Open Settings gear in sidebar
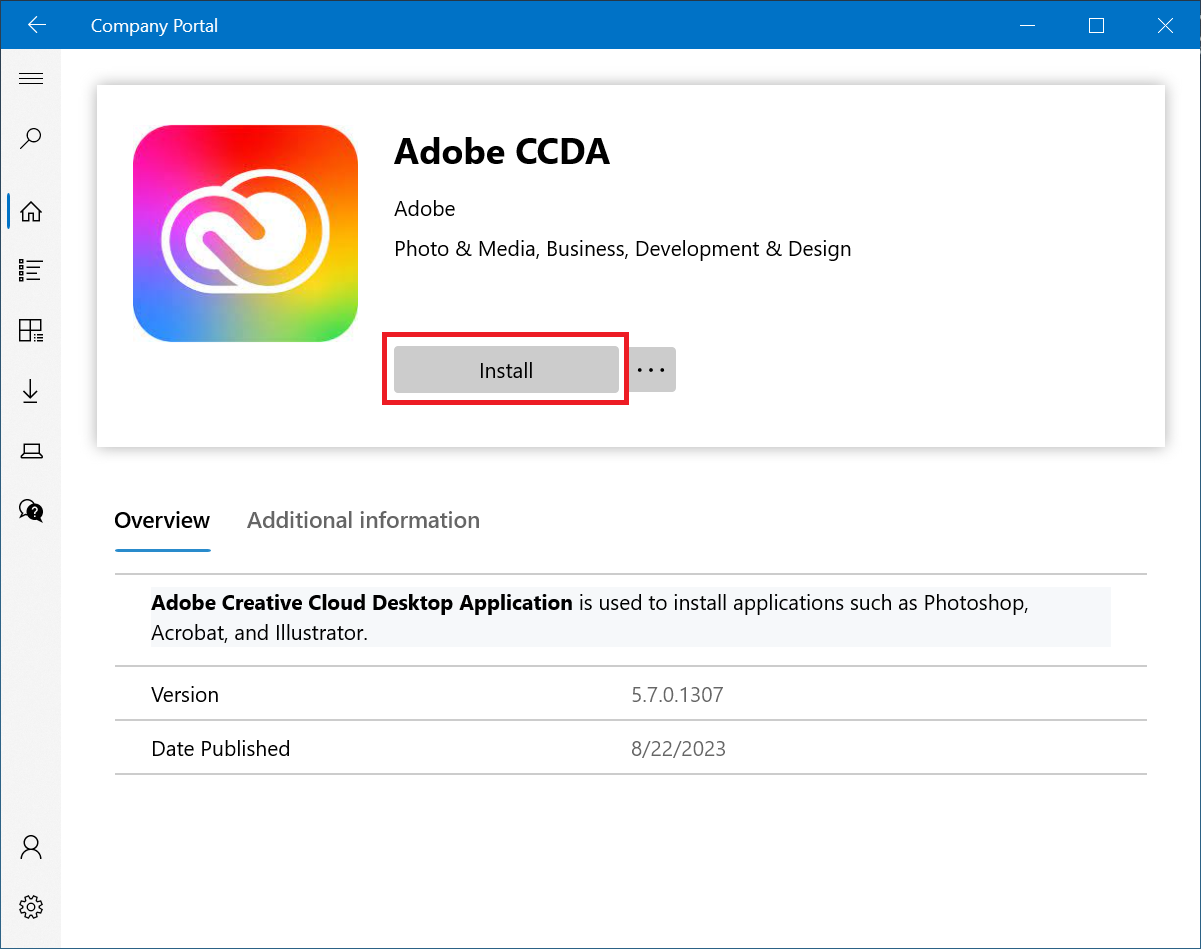 [31, 907]
